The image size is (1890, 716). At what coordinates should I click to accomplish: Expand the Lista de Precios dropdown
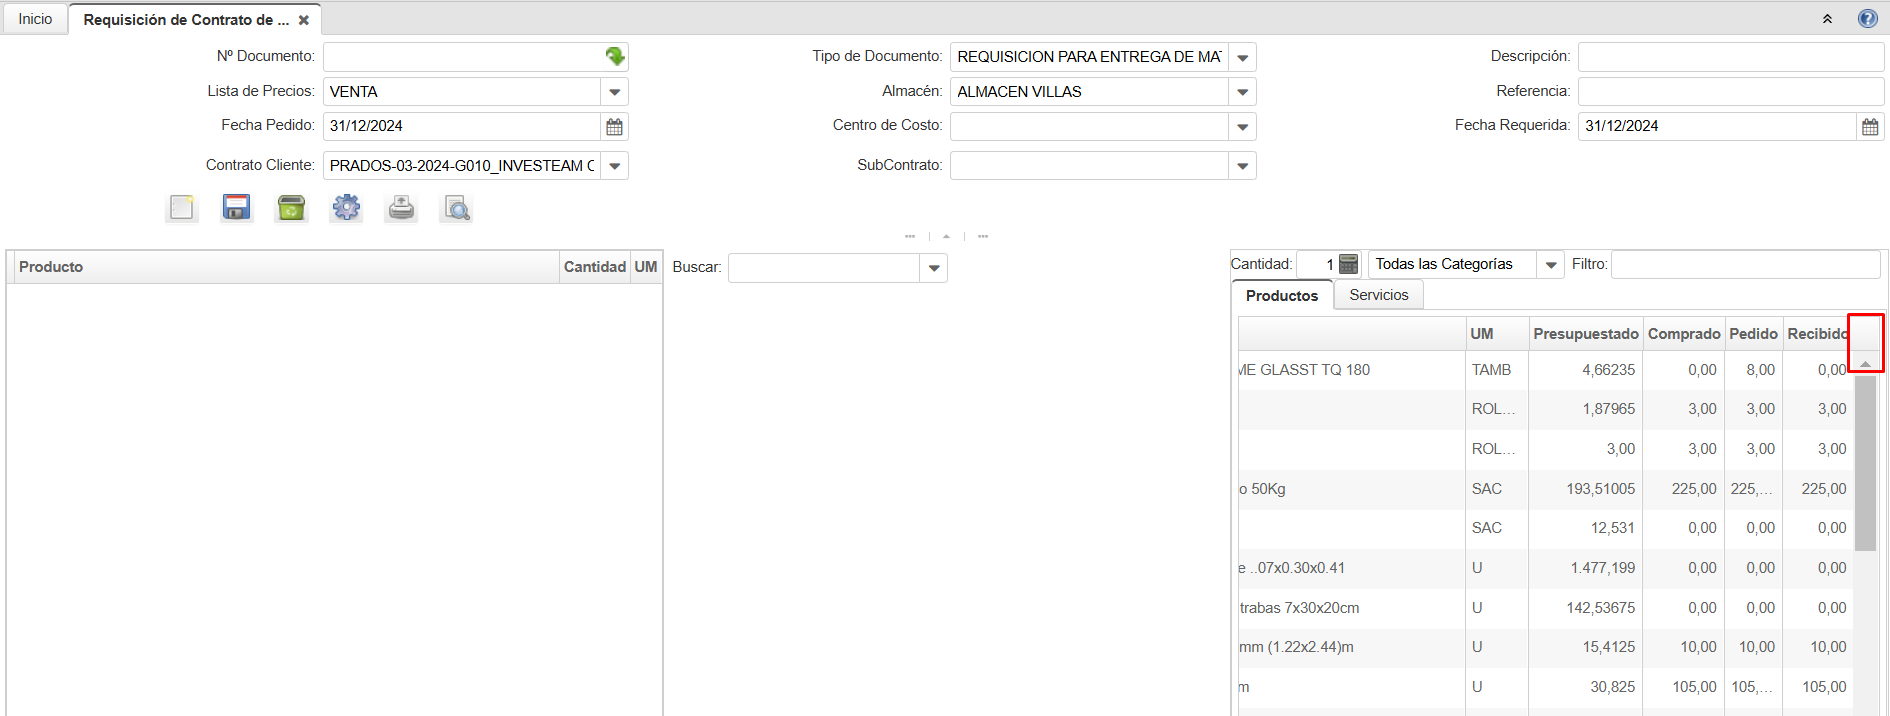[x=615, y=92]
